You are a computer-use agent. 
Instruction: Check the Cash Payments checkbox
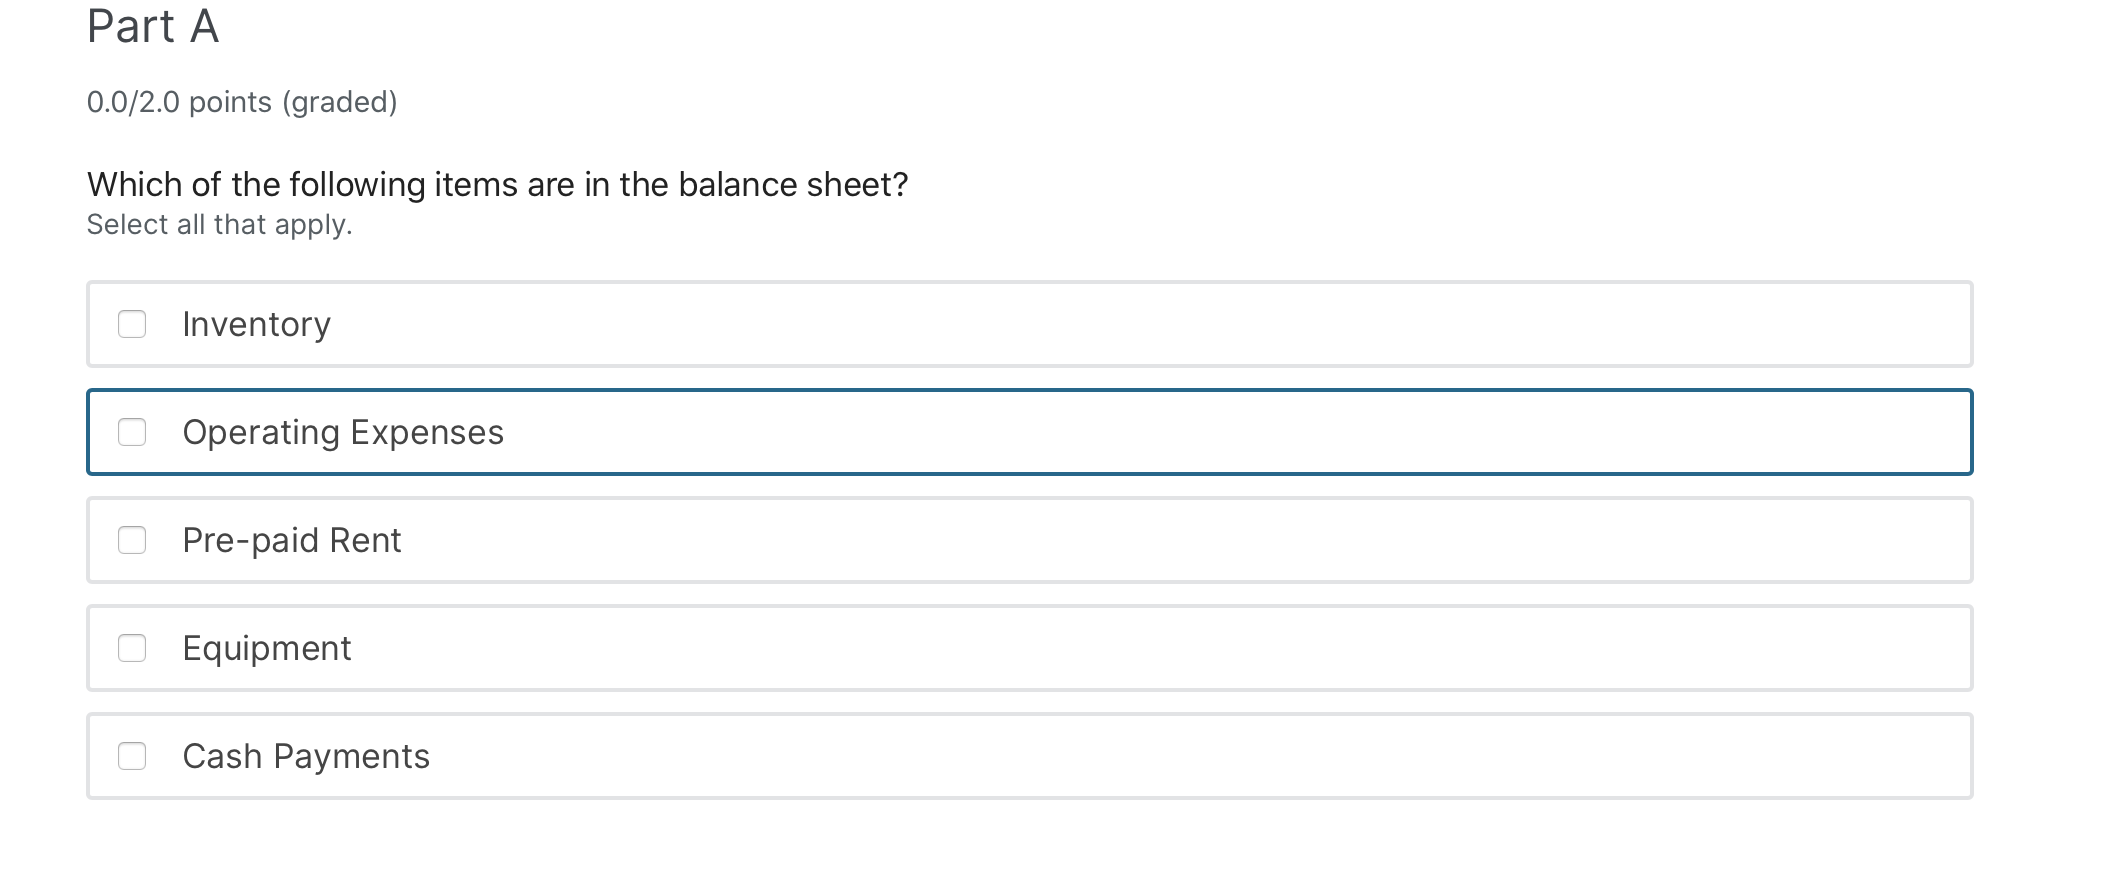pos(133,756)
